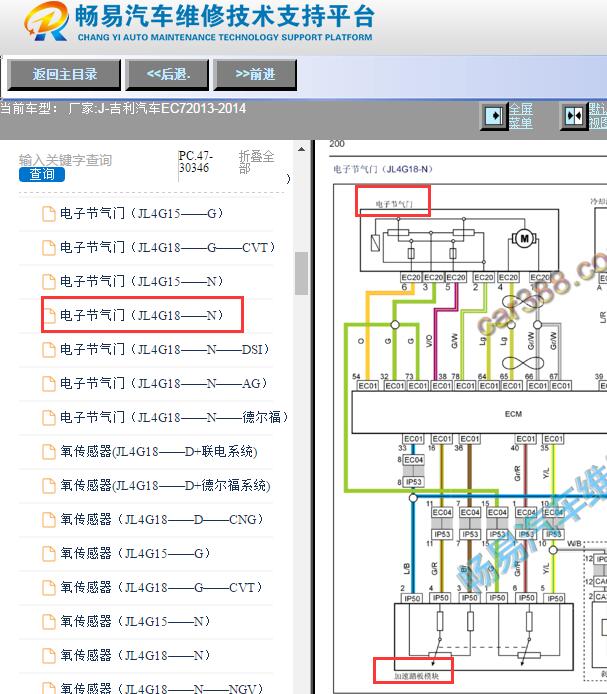
Task: Click the full-screen menu arrow icon
Action: 494,116
